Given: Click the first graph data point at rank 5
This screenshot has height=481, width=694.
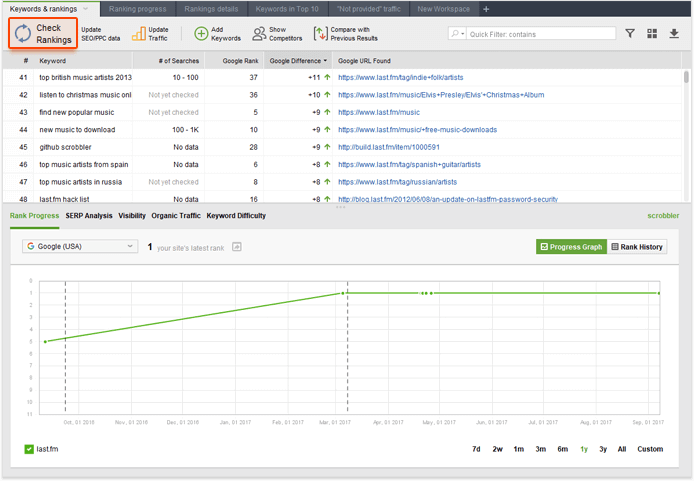Looking at the screenshot, I should (45, 342).
